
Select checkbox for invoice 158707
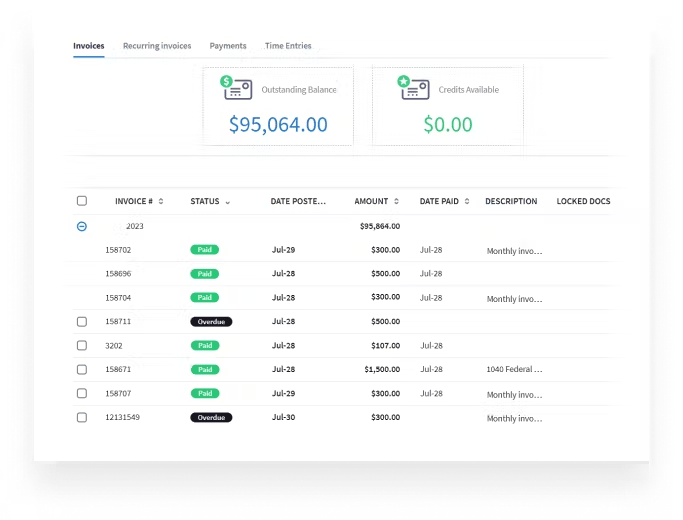pyautogui.click(x=82, y=394)
